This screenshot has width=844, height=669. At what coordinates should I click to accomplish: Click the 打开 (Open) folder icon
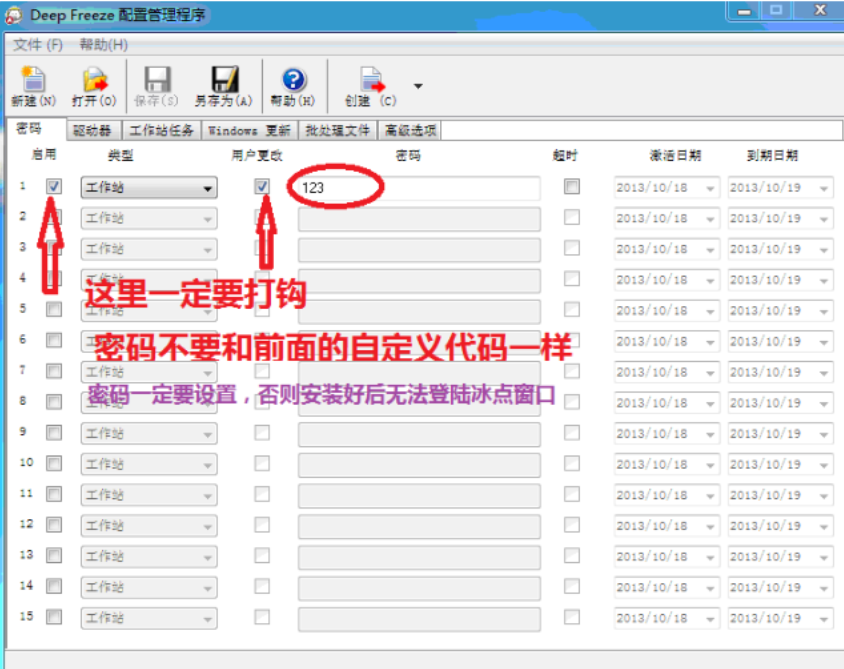94,81
